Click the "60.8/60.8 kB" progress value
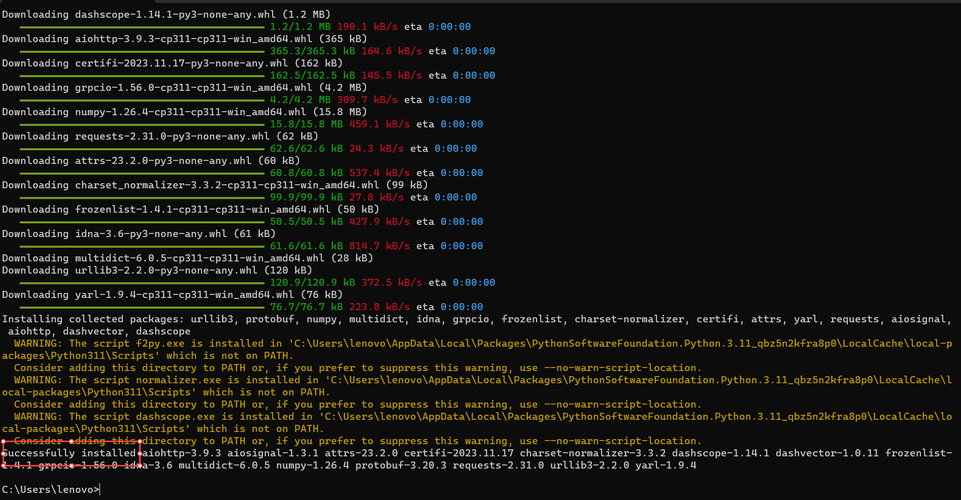The width and height of the screenshot is (961, 500). pos(306,173)
